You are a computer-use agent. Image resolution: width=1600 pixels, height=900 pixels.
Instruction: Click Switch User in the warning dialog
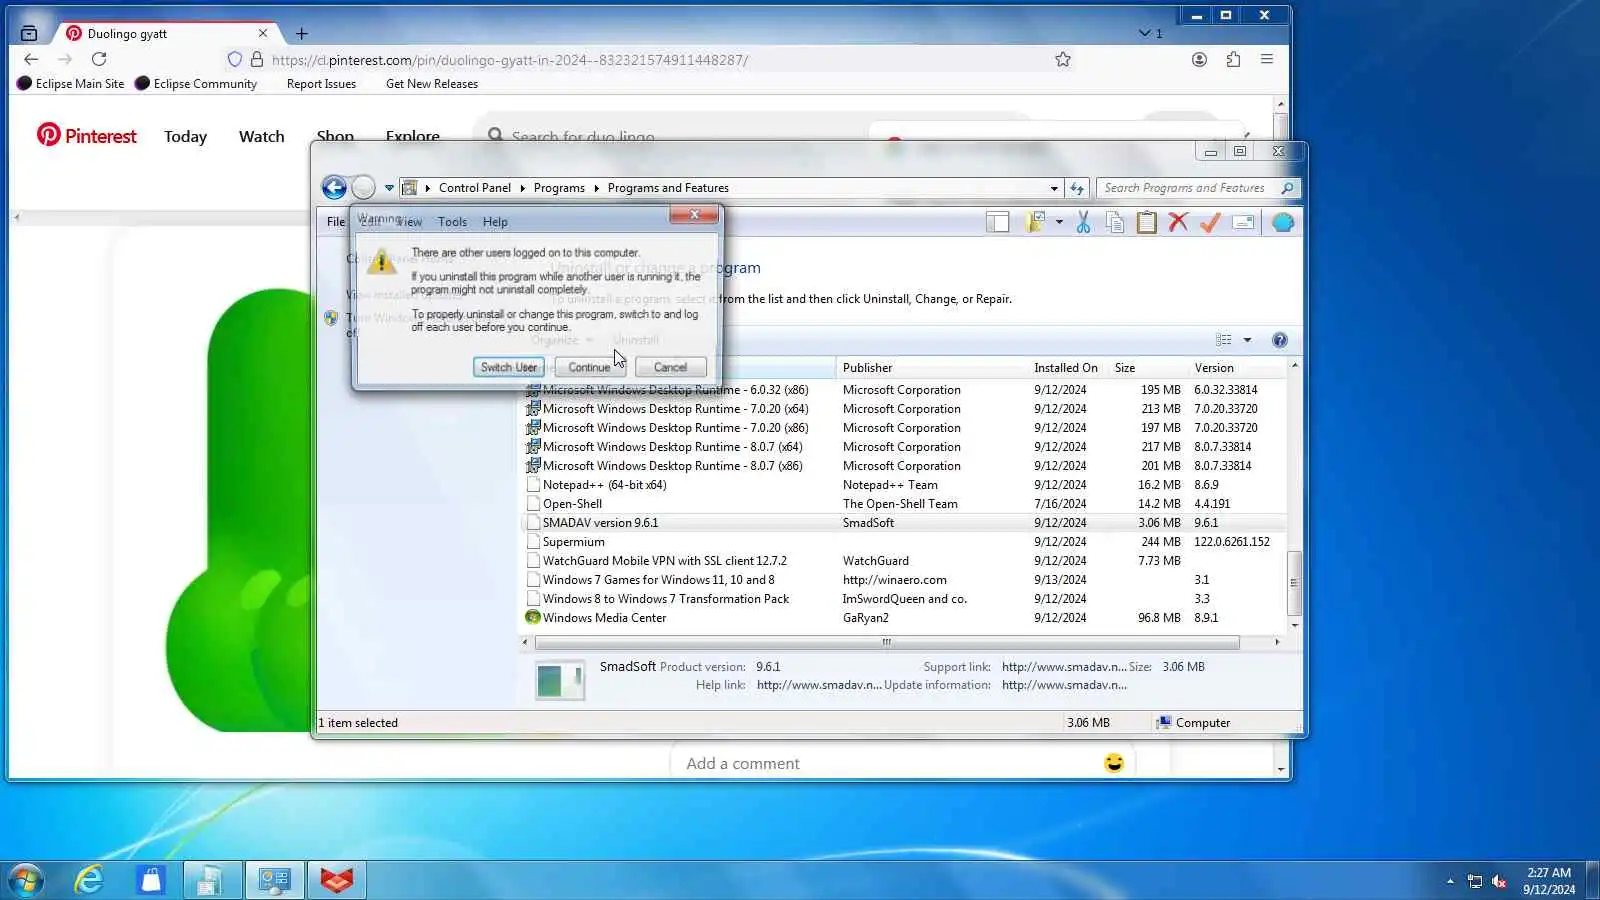click(x=509, y=367)
